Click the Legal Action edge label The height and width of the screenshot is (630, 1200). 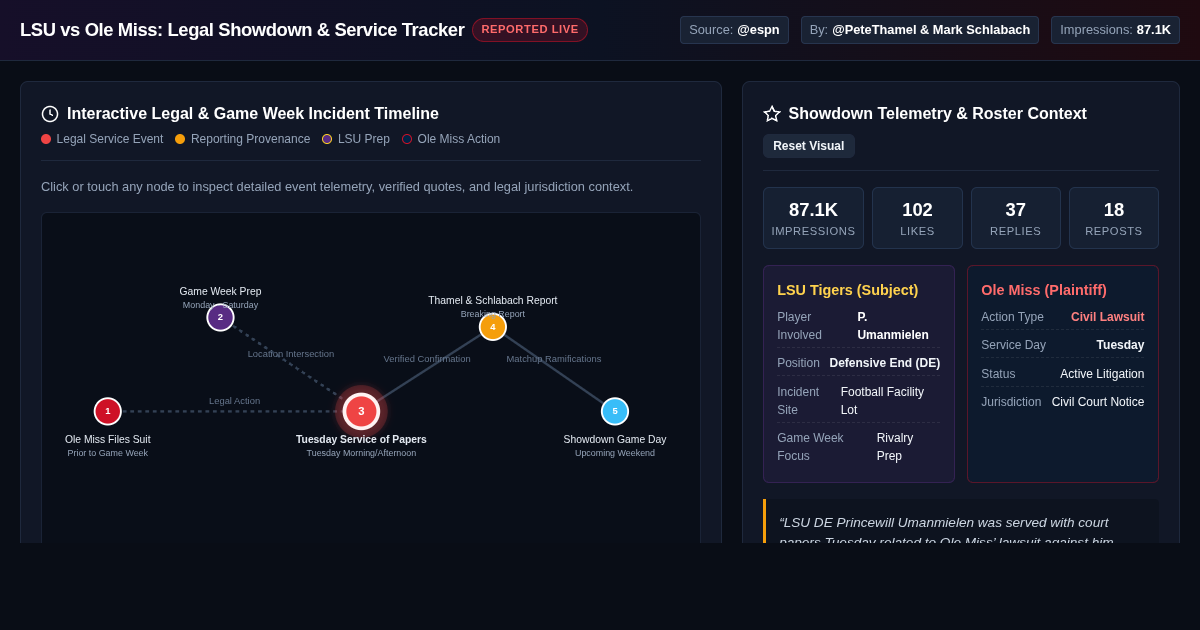pyautogui.click(x=234, y=401)
